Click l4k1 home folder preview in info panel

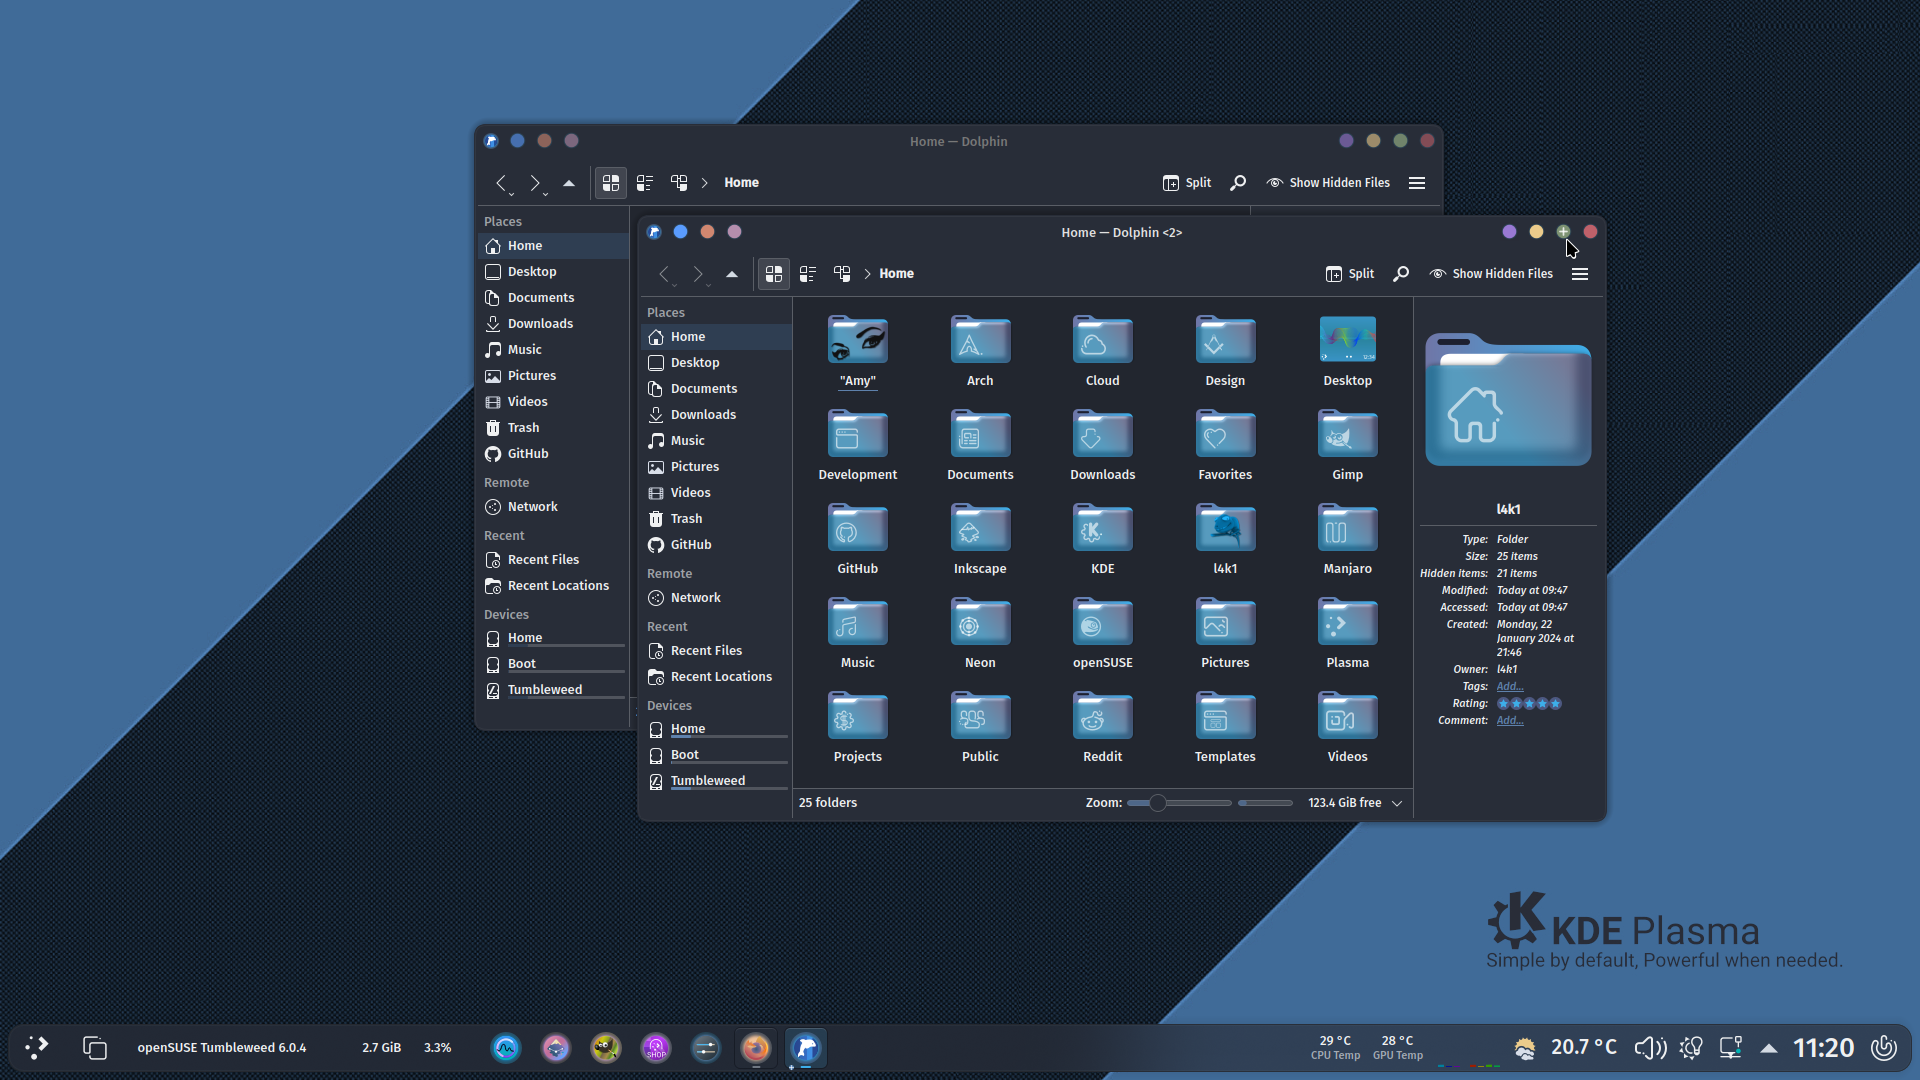[1508, 400]
